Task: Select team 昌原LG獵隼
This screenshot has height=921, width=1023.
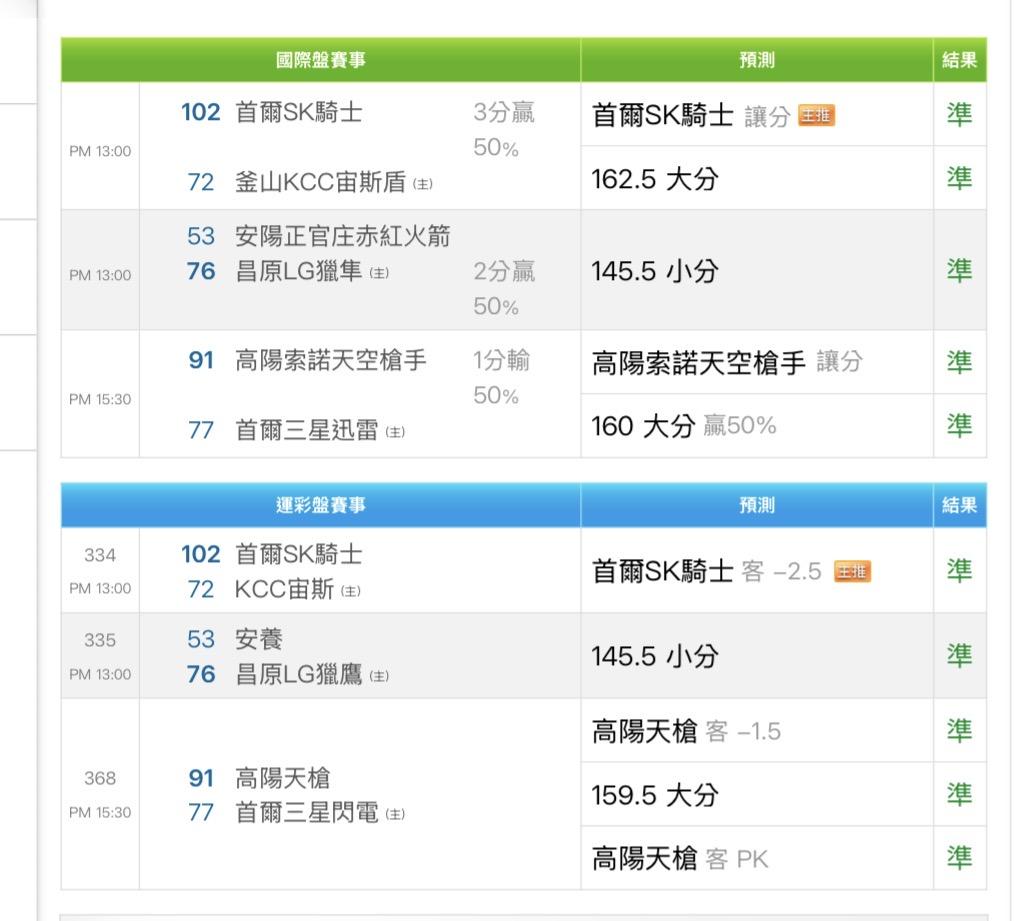Action: tap(299, 271)
